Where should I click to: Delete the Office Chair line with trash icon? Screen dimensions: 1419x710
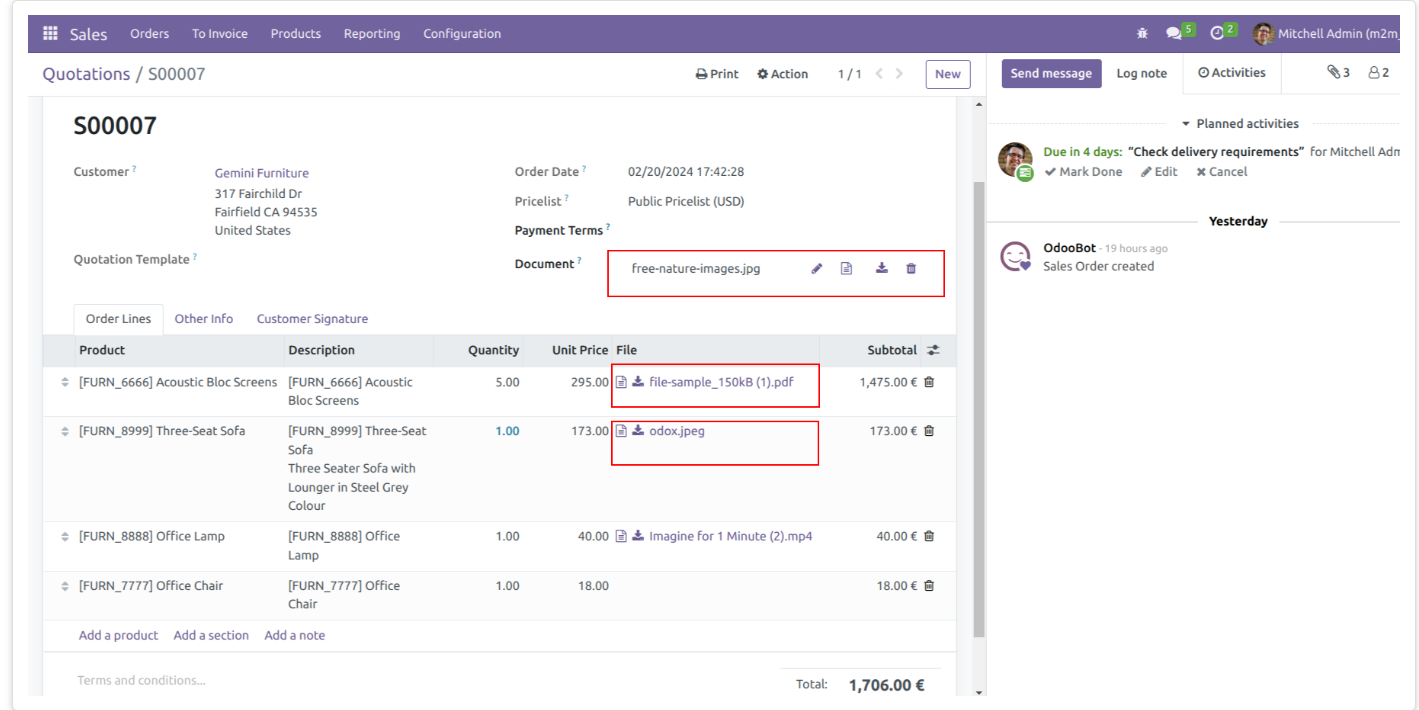click(929, 585)
